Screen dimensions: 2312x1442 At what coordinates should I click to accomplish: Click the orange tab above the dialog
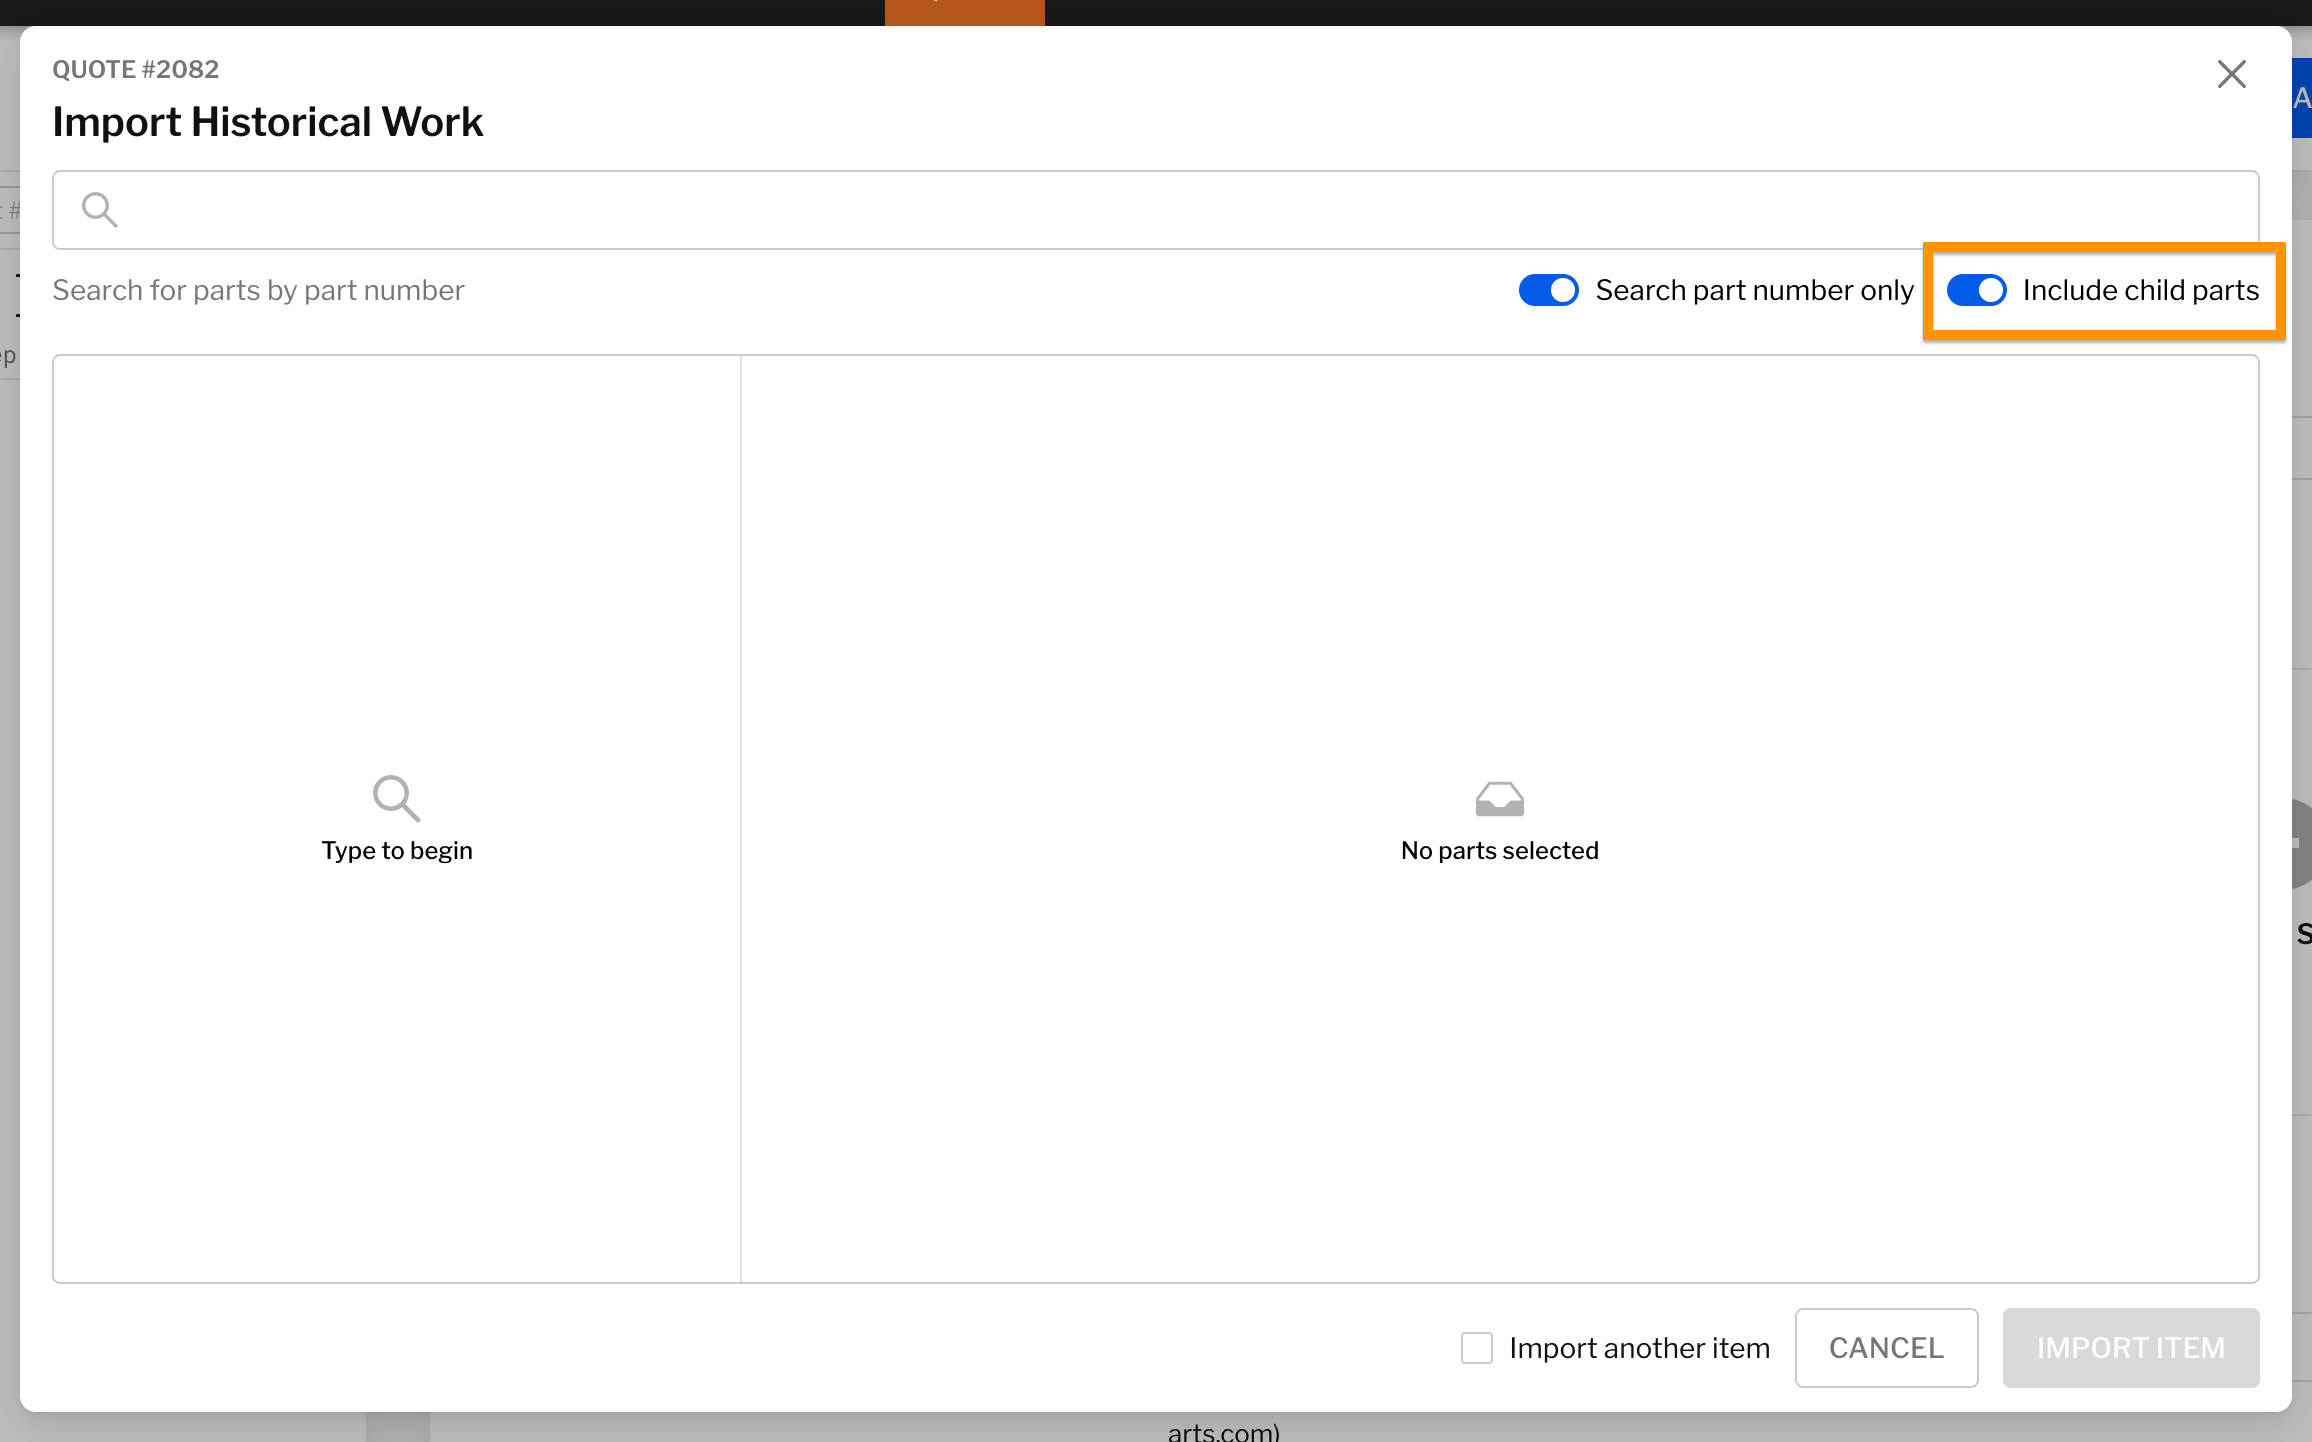(x=964, y=12)
